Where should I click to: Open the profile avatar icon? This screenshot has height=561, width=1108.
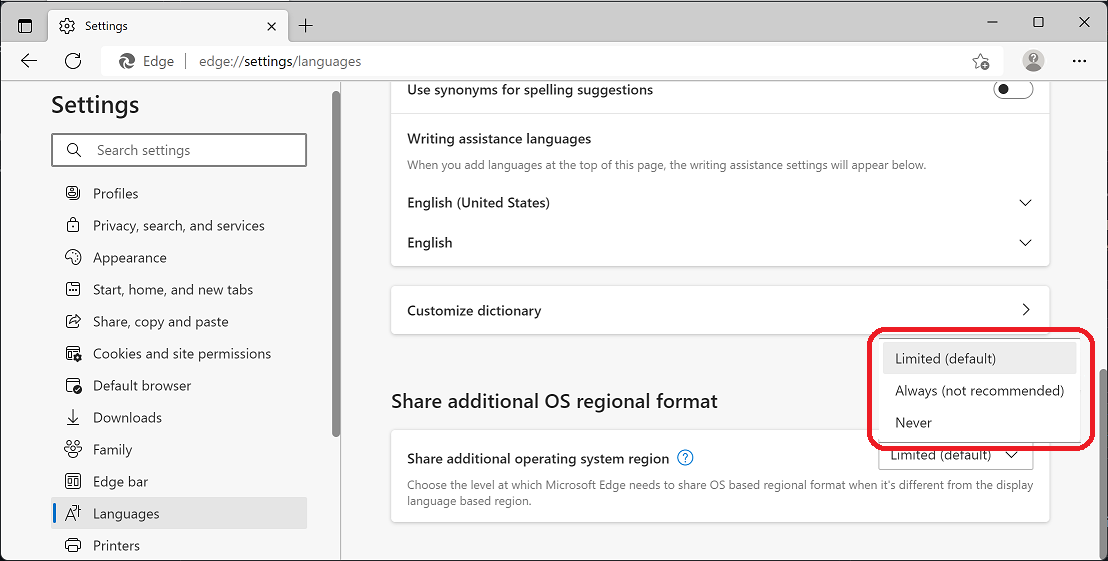point(1033,61)
